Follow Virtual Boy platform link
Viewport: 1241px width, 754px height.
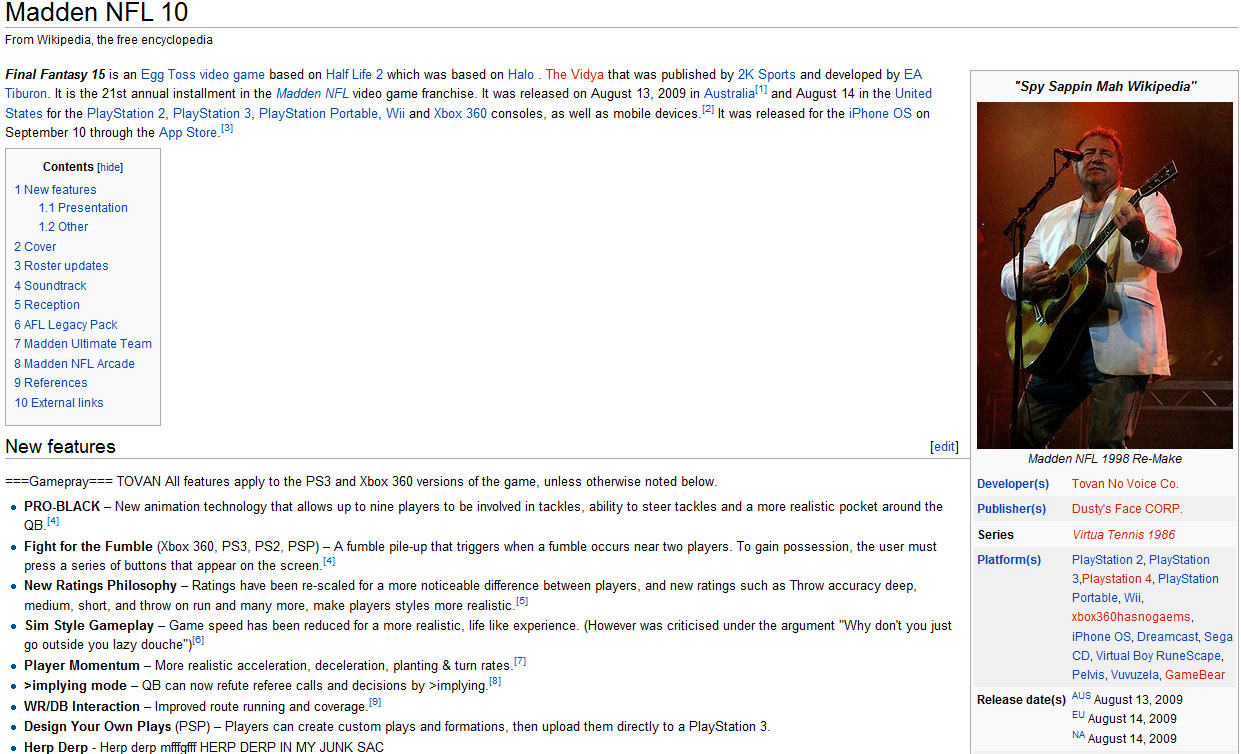click(x=1125, y=656)
